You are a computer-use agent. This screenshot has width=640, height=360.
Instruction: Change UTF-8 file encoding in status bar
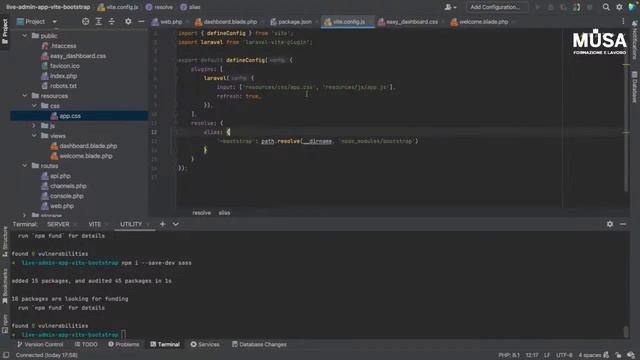(x=564, y=355)
